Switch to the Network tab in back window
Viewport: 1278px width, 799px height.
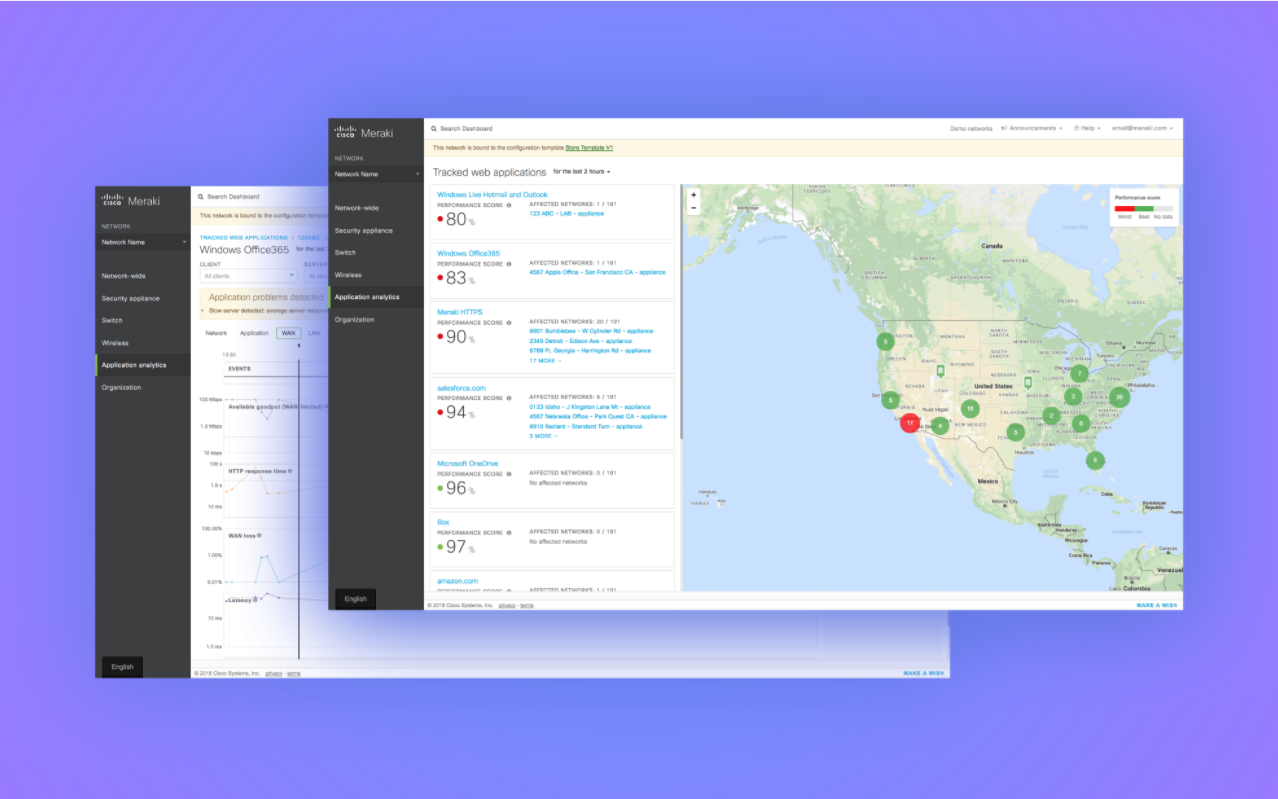216,333
